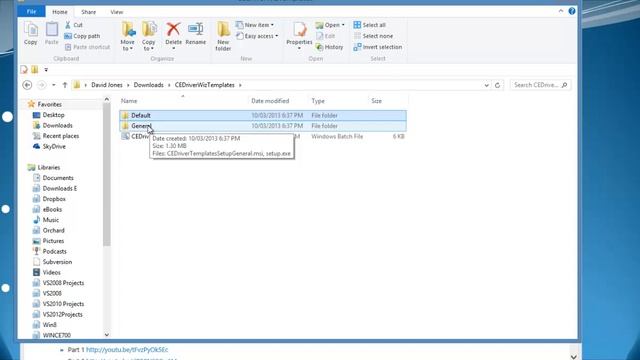
Task: Open the Music library
Action: click(51, 220)
